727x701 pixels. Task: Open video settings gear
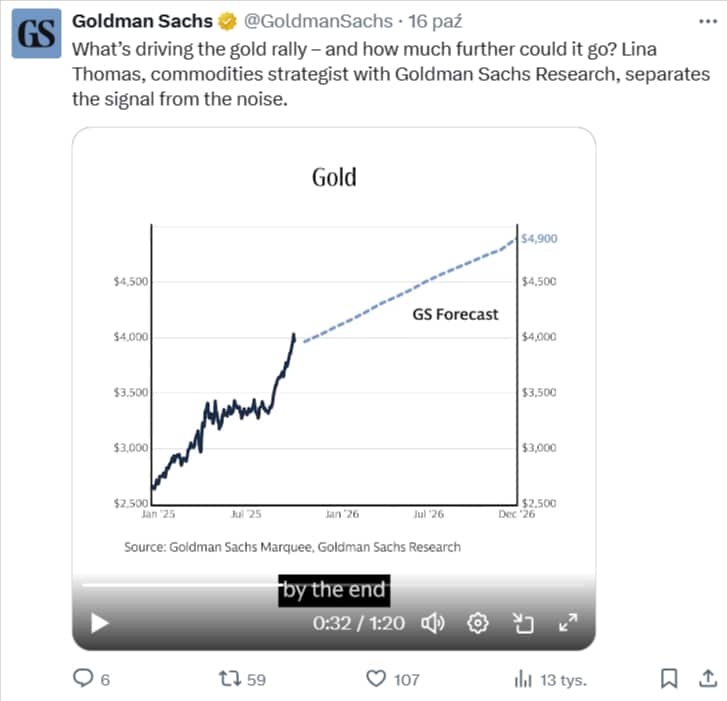pyautogui.click(x=478, y=623)
